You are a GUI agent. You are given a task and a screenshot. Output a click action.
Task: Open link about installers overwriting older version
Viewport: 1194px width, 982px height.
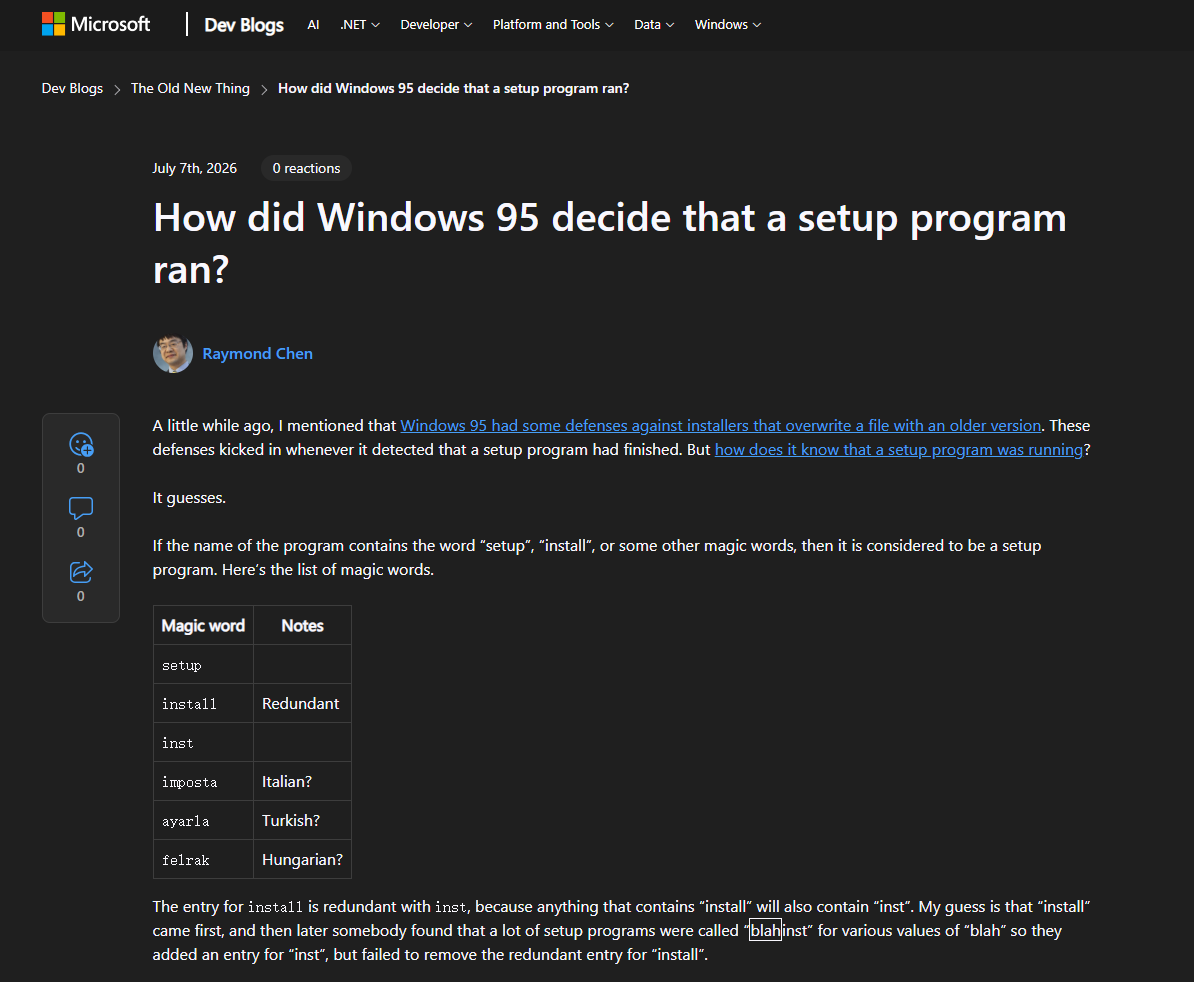point(720,426)
